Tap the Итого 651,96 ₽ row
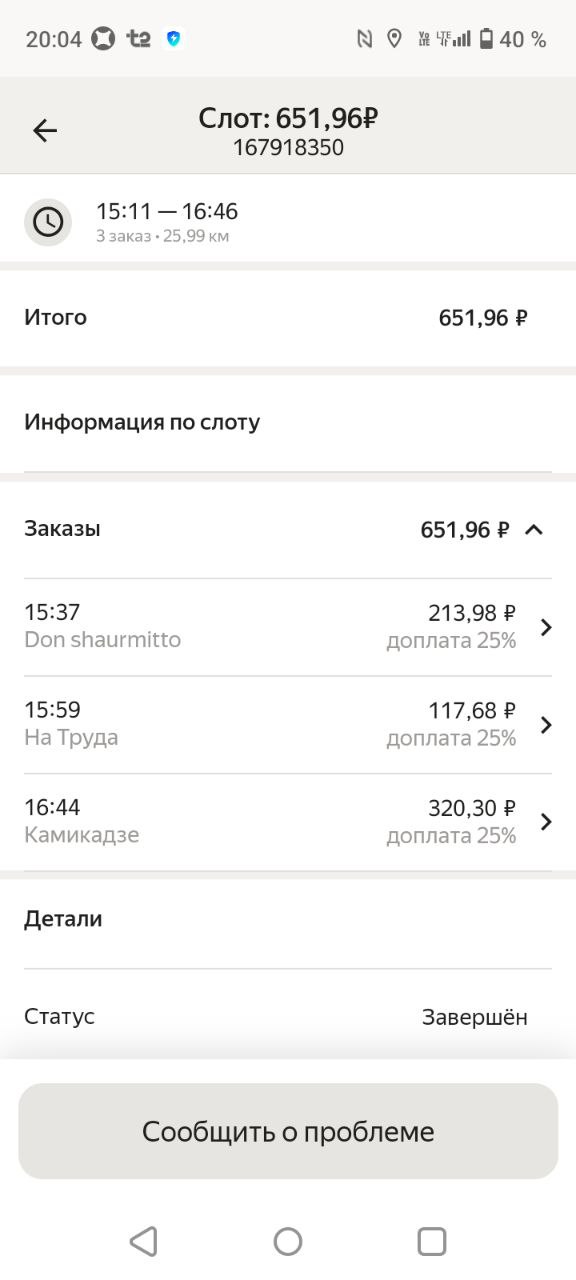This screenshot has width=576, height=1280. coord(288,318)
